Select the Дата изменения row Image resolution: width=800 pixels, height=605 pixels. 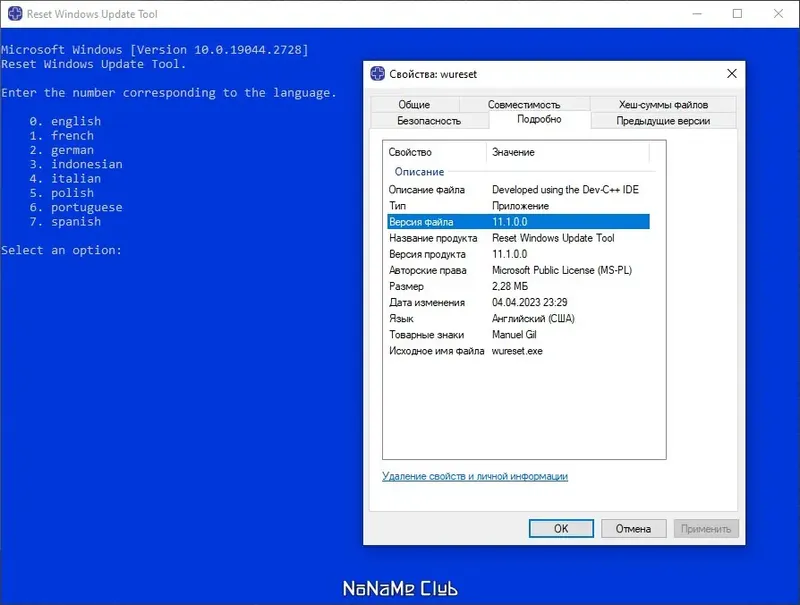click(x=518, y=302)
